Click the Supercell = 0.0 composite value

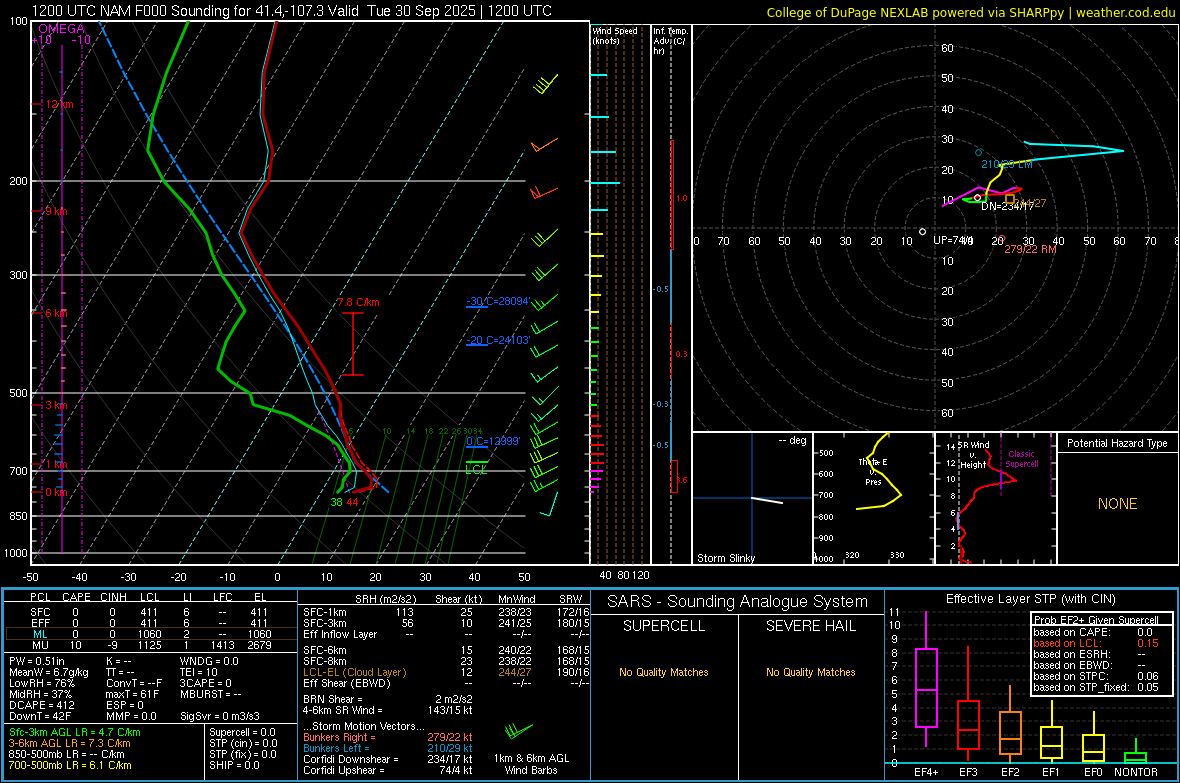(242, 733)
